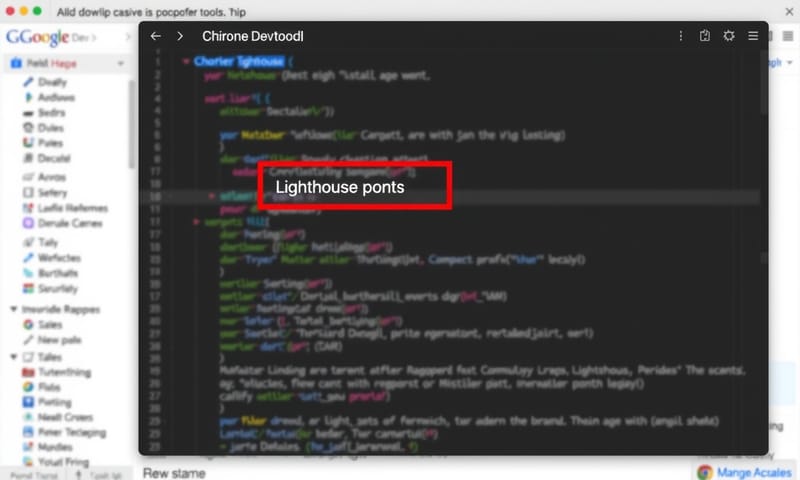The height and width of the screenshot is (480, 800).
Task: Click the code editor vertical scrollbar
Action: 763,84
